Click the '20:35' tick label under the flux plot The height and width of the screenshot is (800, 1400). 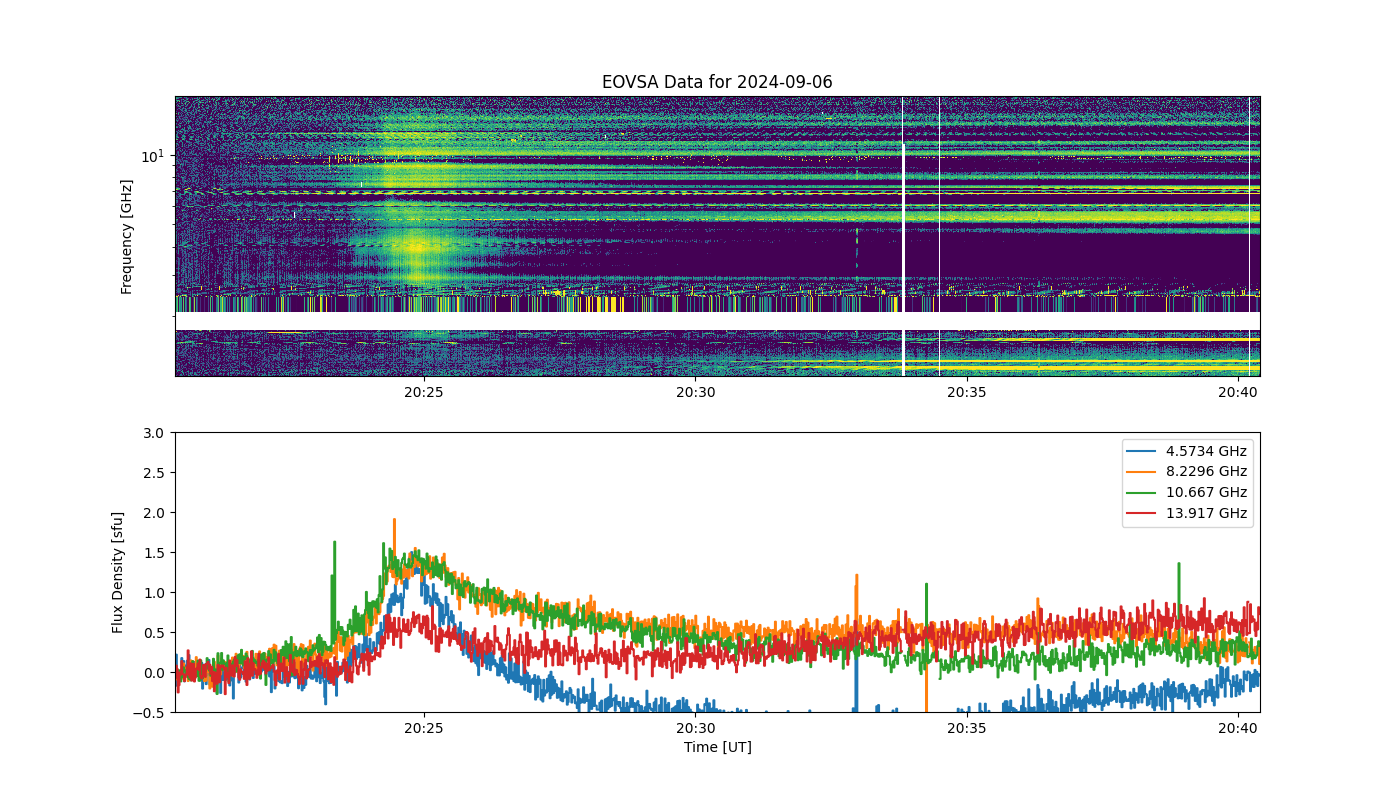pos(967,728)
